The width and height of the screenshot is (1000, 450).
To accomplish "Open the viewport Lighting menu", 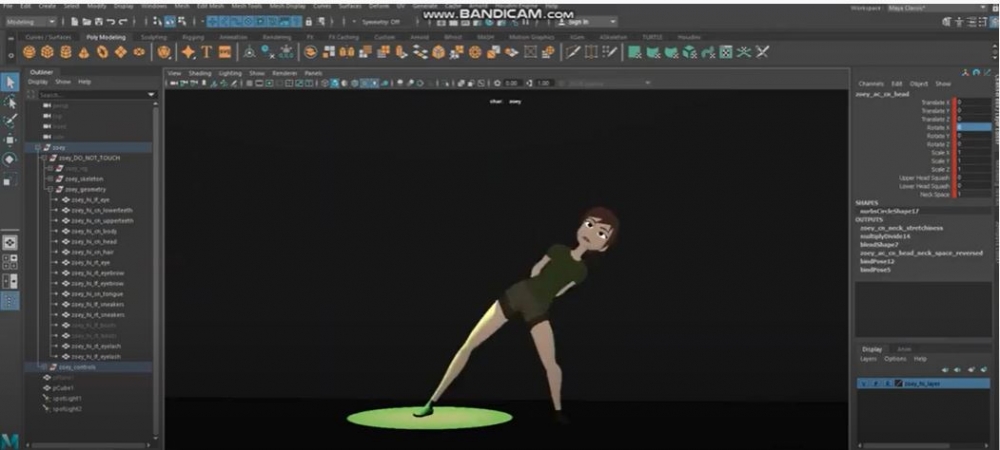I will coord(230,73).
